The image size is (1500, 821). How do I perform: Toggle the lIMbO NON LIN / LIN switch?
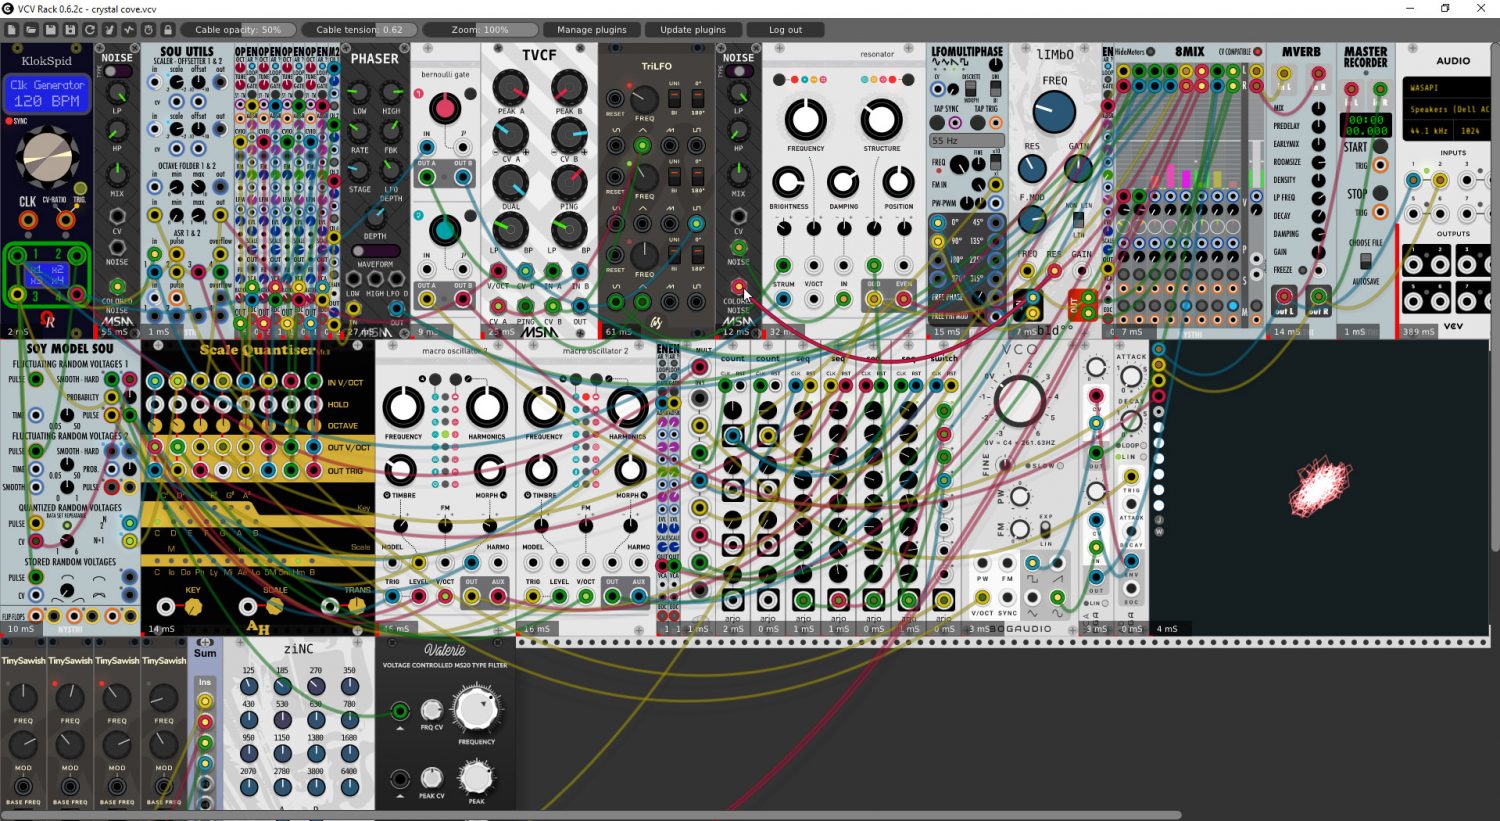tap(1077, 220)
